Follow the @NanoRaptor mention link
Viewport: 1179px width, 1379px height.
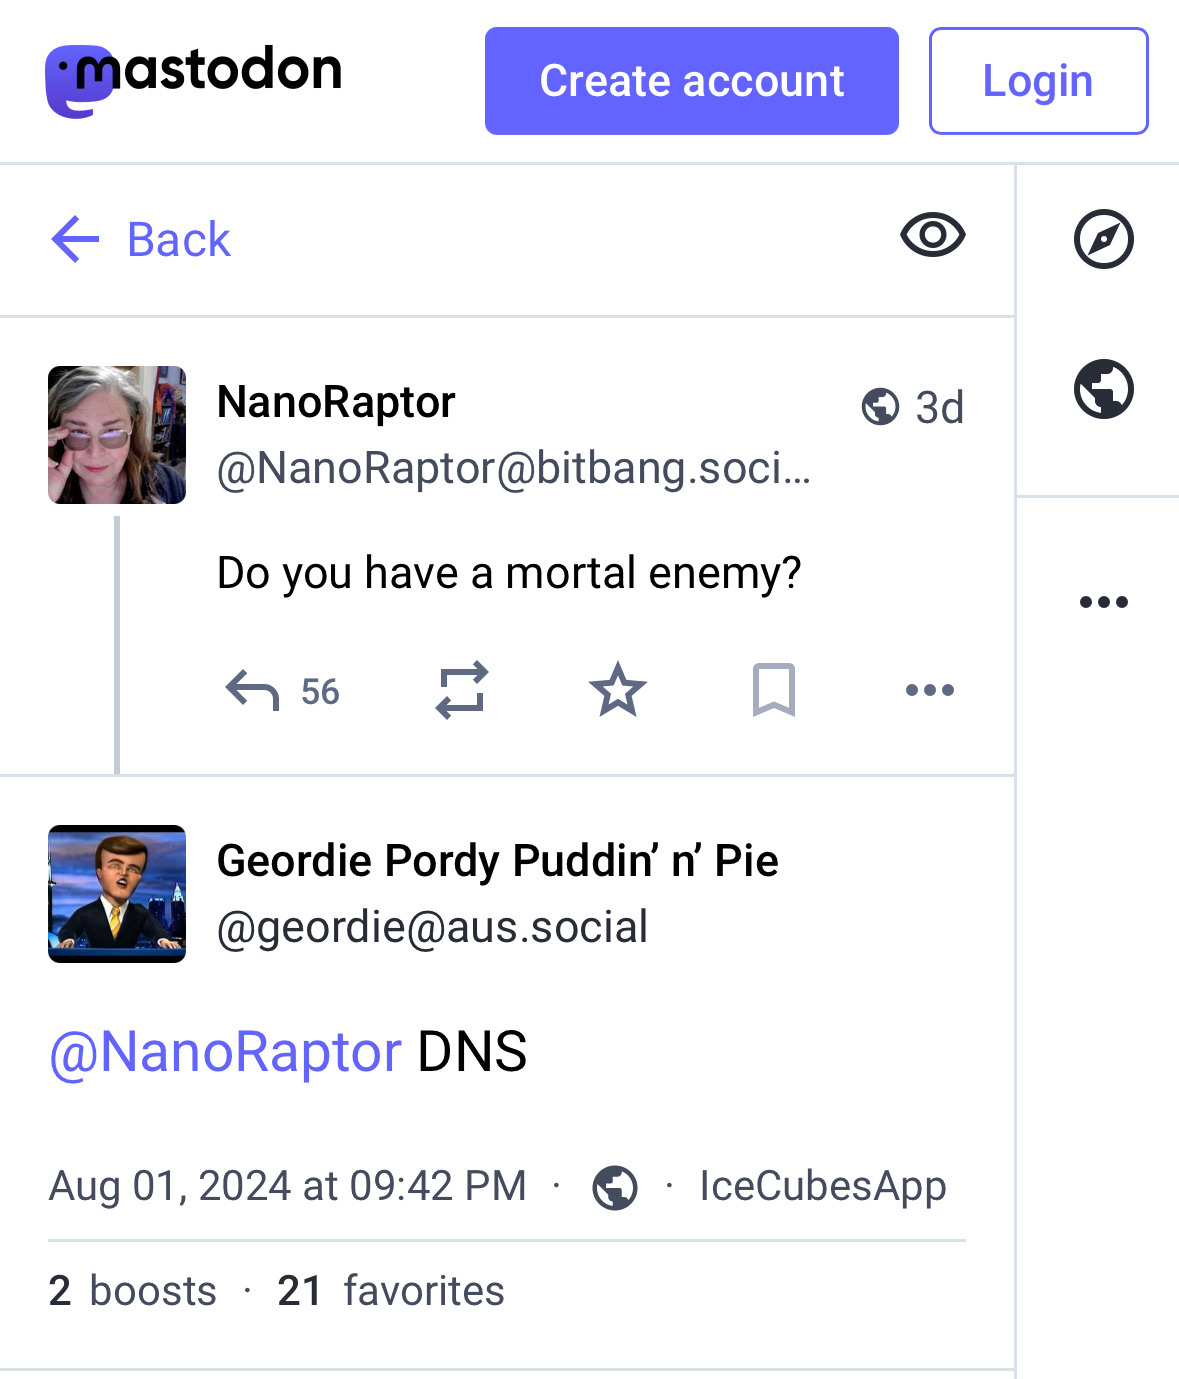(225, 1052)
